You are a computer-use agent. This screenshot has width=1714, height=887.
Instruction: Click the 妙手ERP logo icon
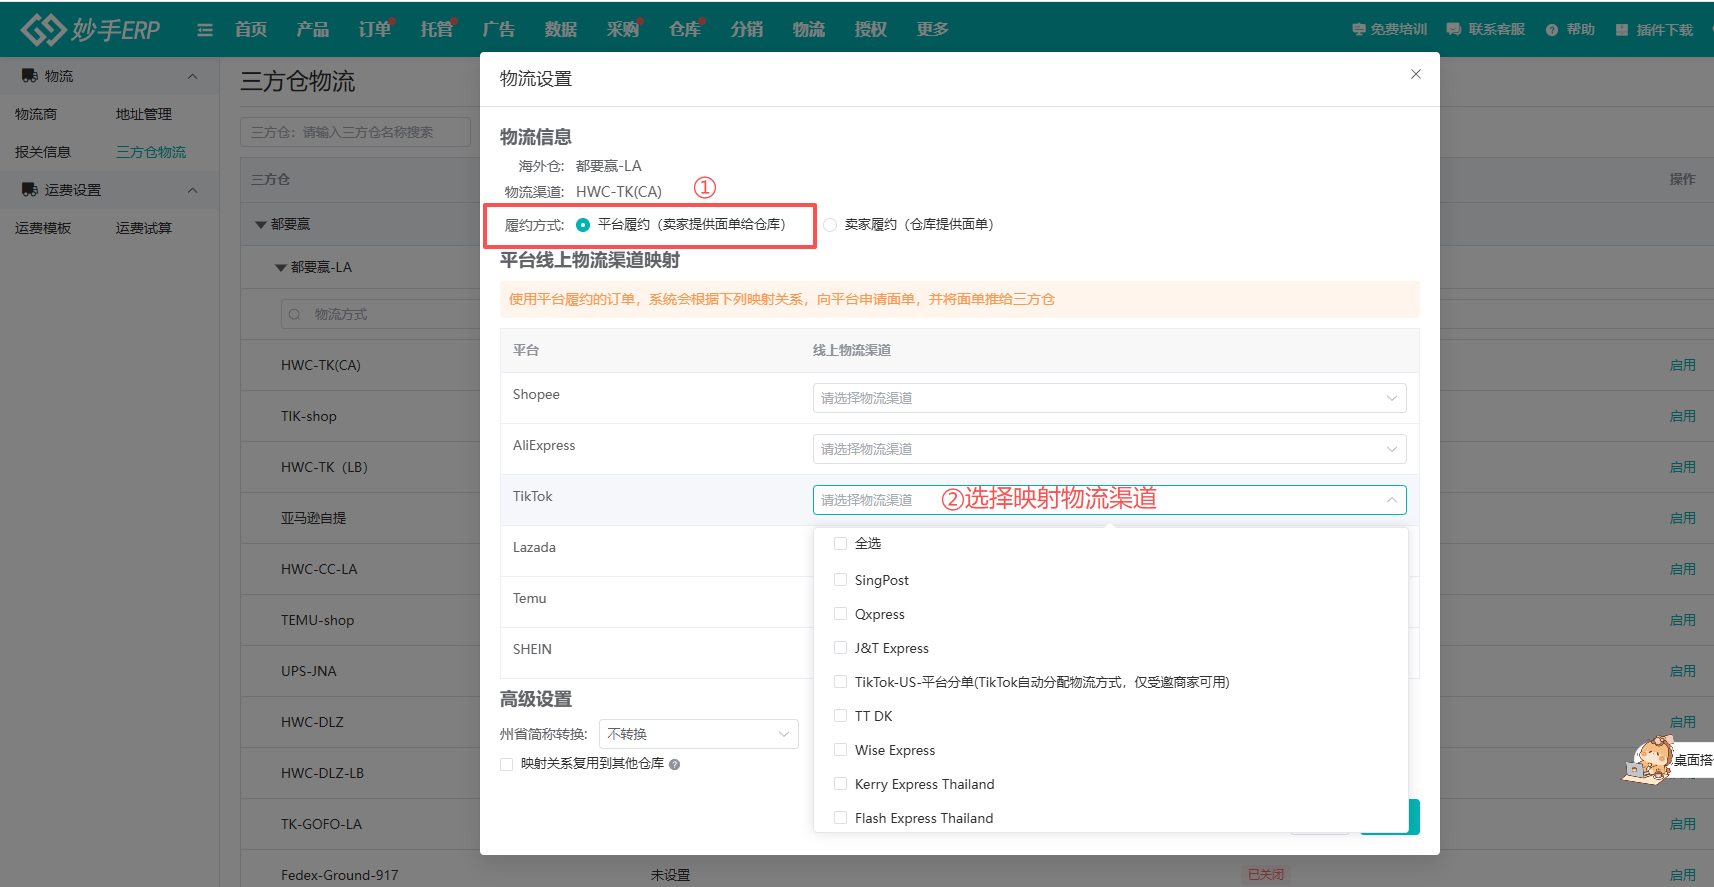pyautogui.click(x=43, y=30)
